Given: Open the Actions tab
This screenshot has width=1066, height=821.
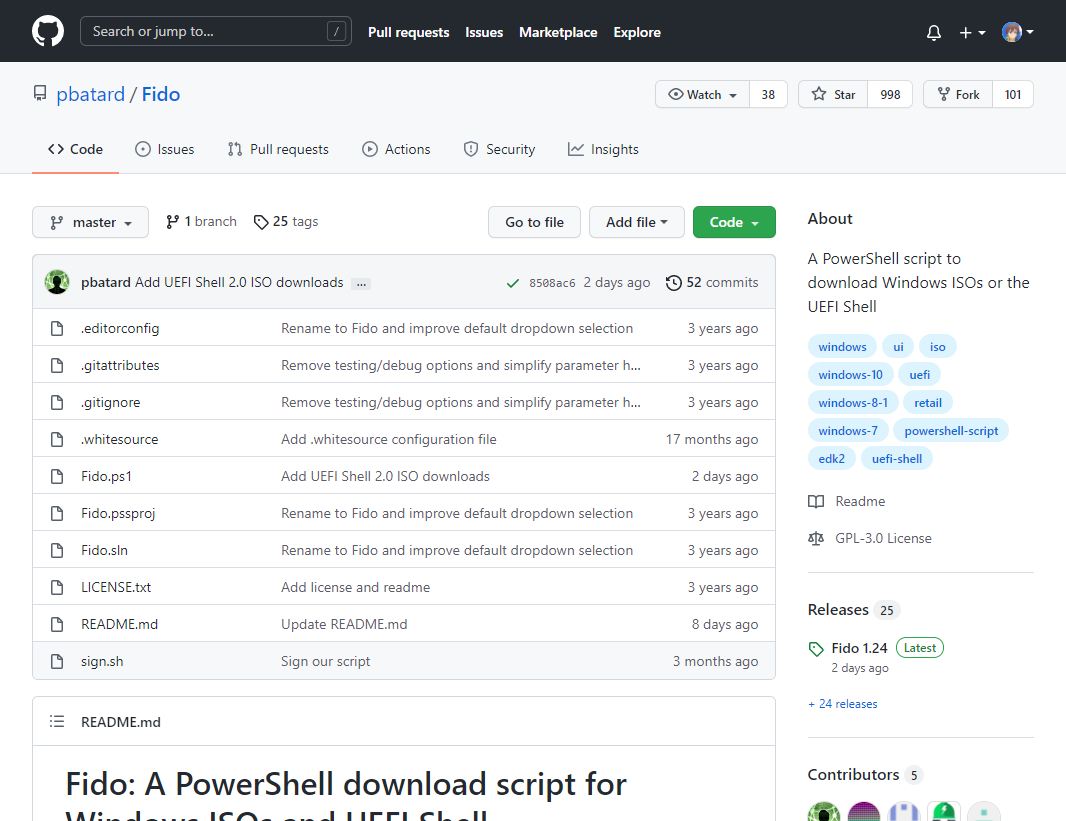Looking at the screenshot, I should [396, 150].
